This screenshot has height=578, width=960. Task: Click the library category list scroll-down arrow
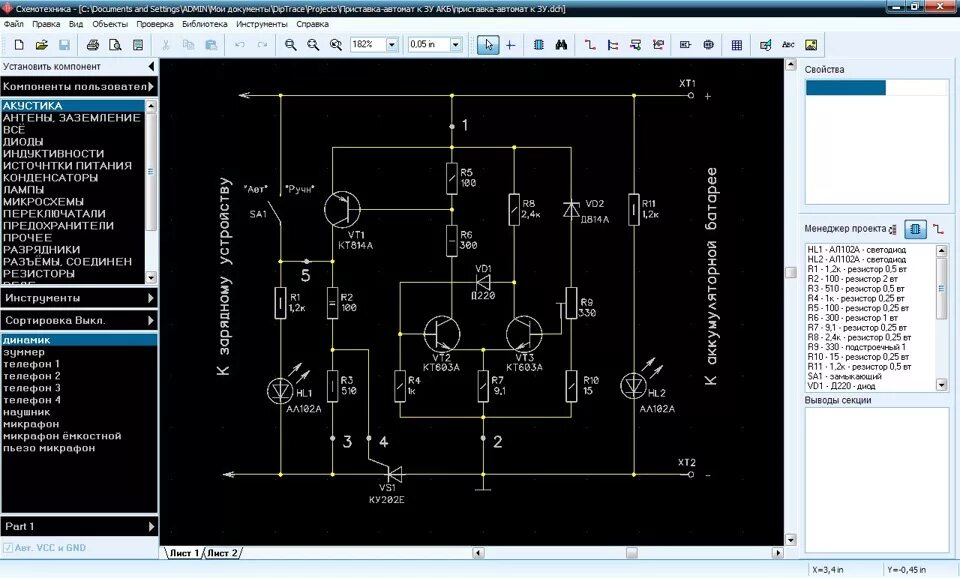tap(151, 277)
